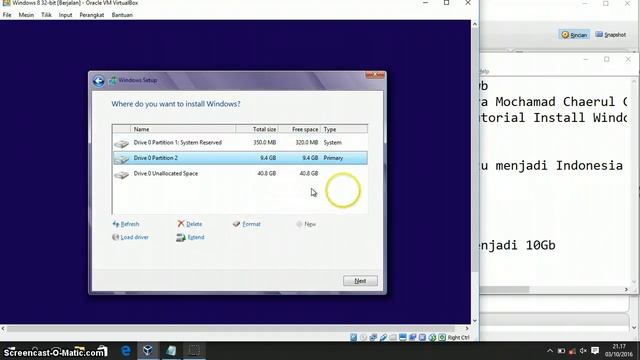The height and width of the screenshot is (360, 640).
Task: Click the USB status icon in VirtualBox
Action: click(x=383, y=338)
